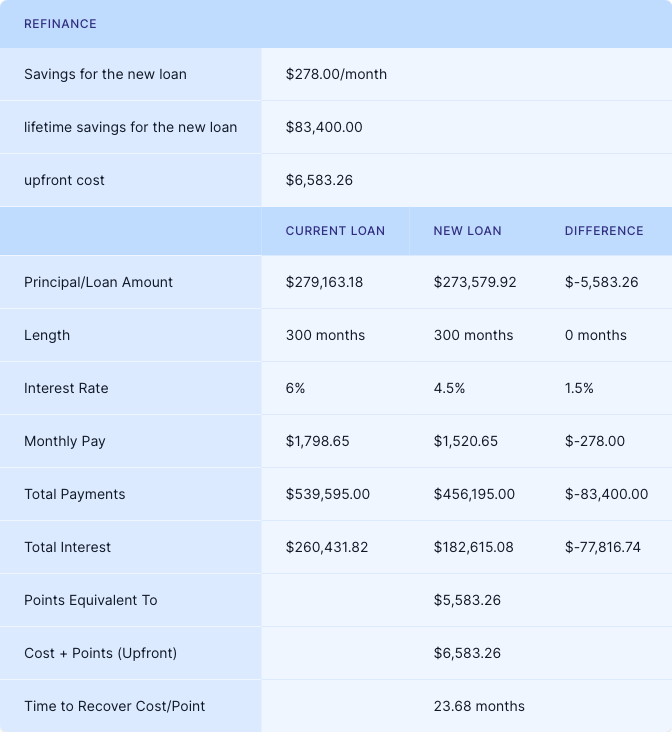
Task: Click the current loan total interest $260,431.82
Action: pyautogui.click(x=326, y=547)
